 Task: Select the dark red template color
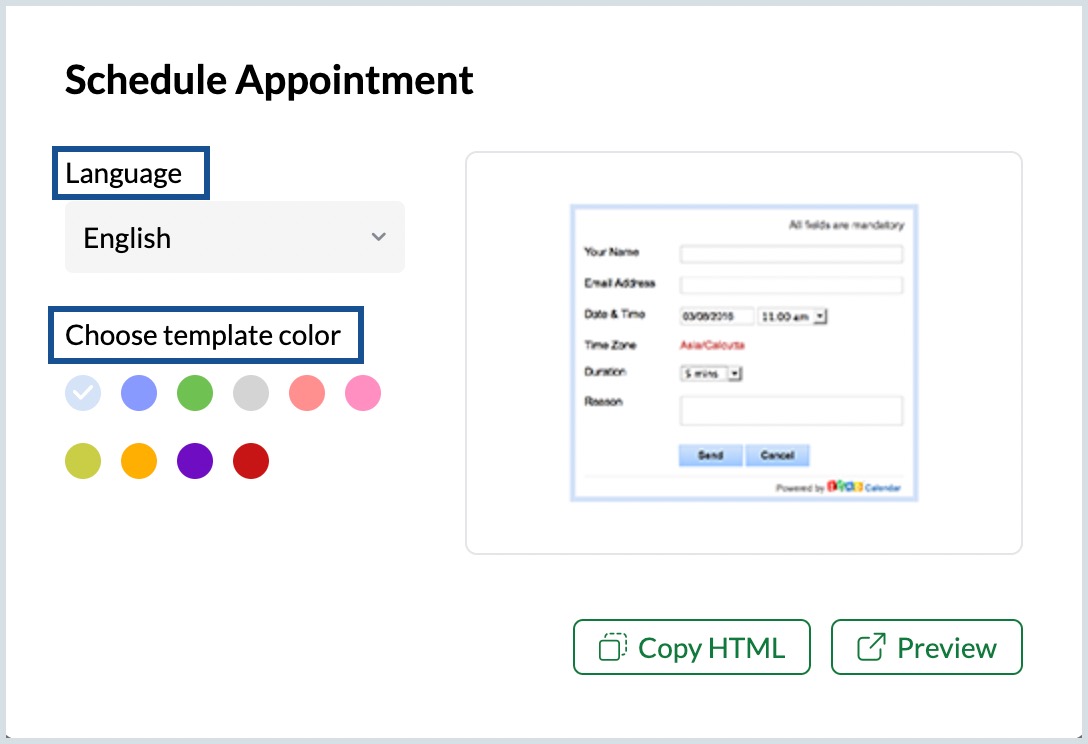tap(251, 461)
